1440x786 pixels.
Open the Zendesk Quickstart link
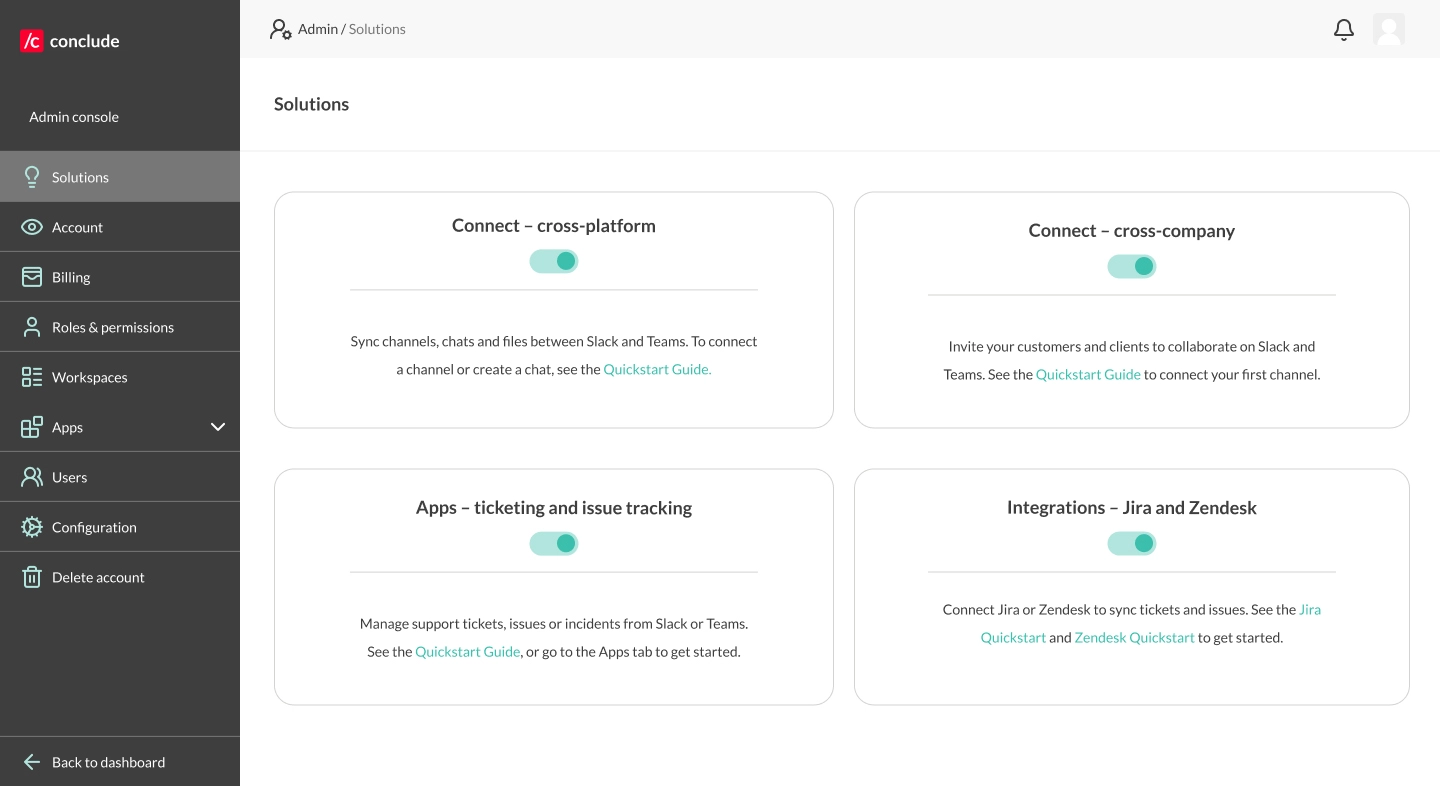1134,636
